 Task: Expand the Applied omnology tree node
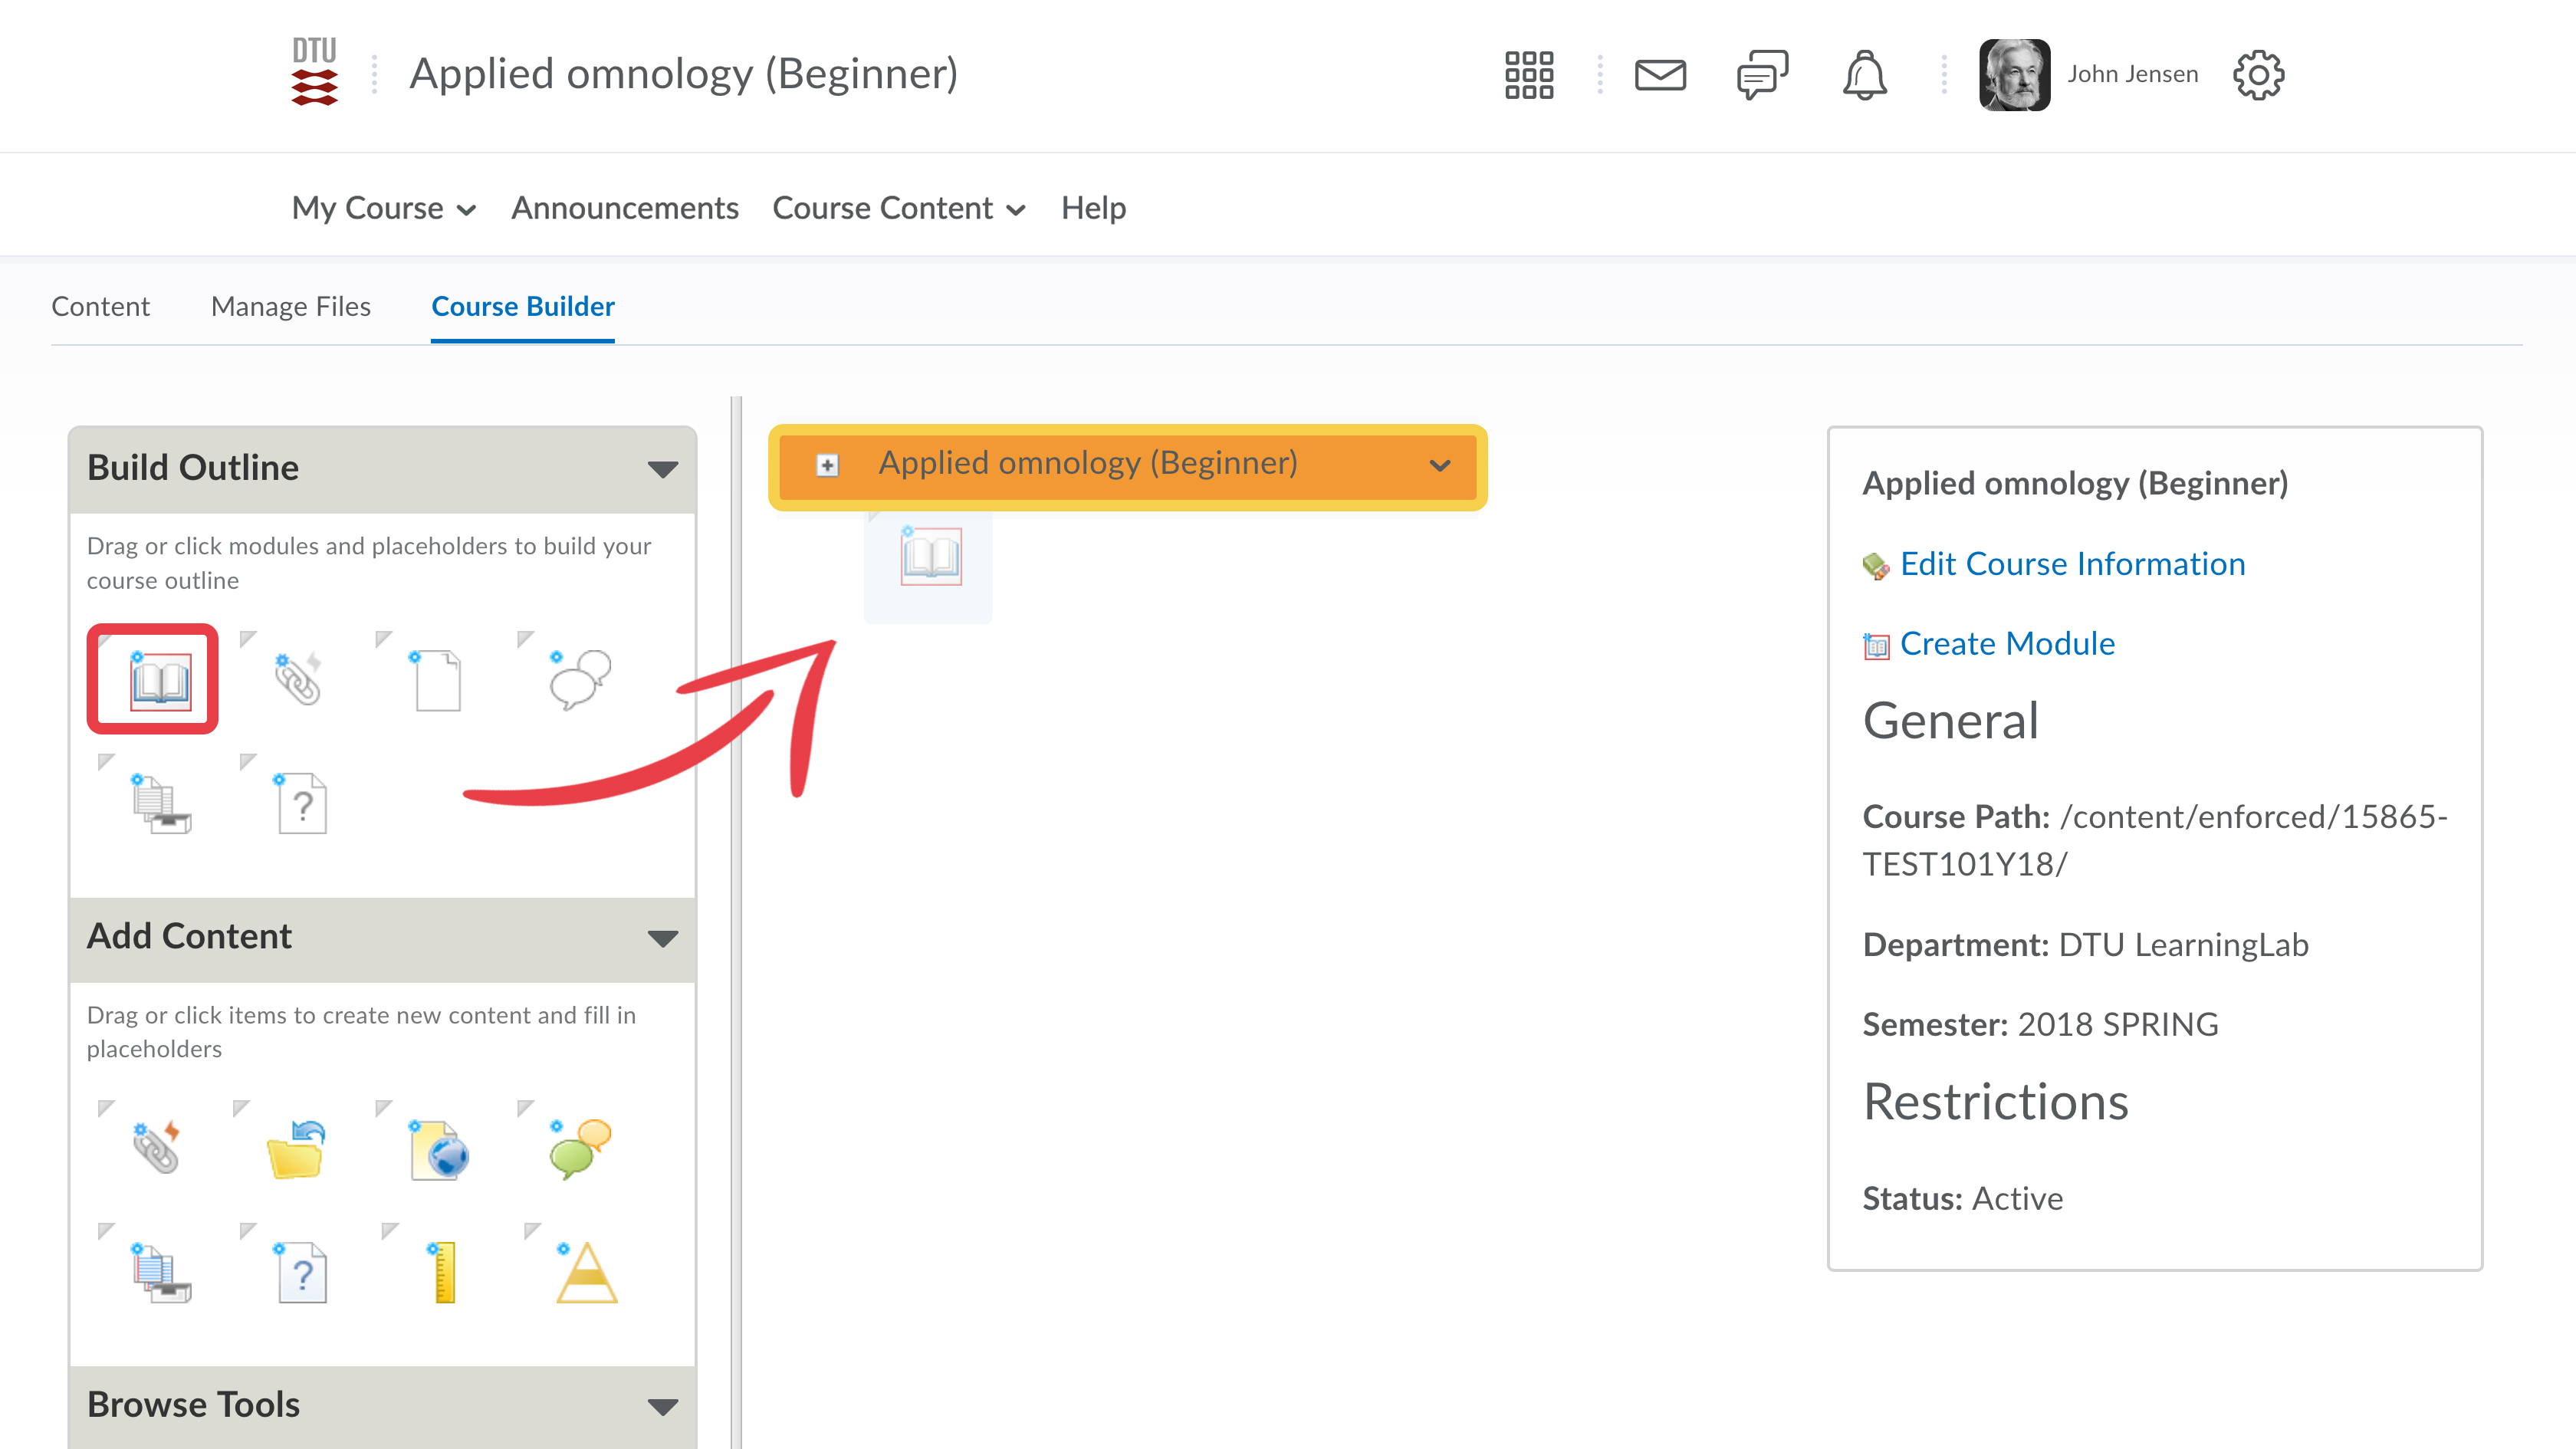(x=827, y=465)
